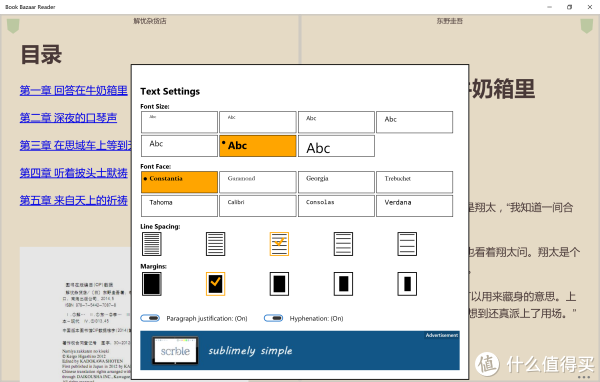Toggle Paragraph justification switch
Viewport: 600px width, 382px height.
click(150, 318)
